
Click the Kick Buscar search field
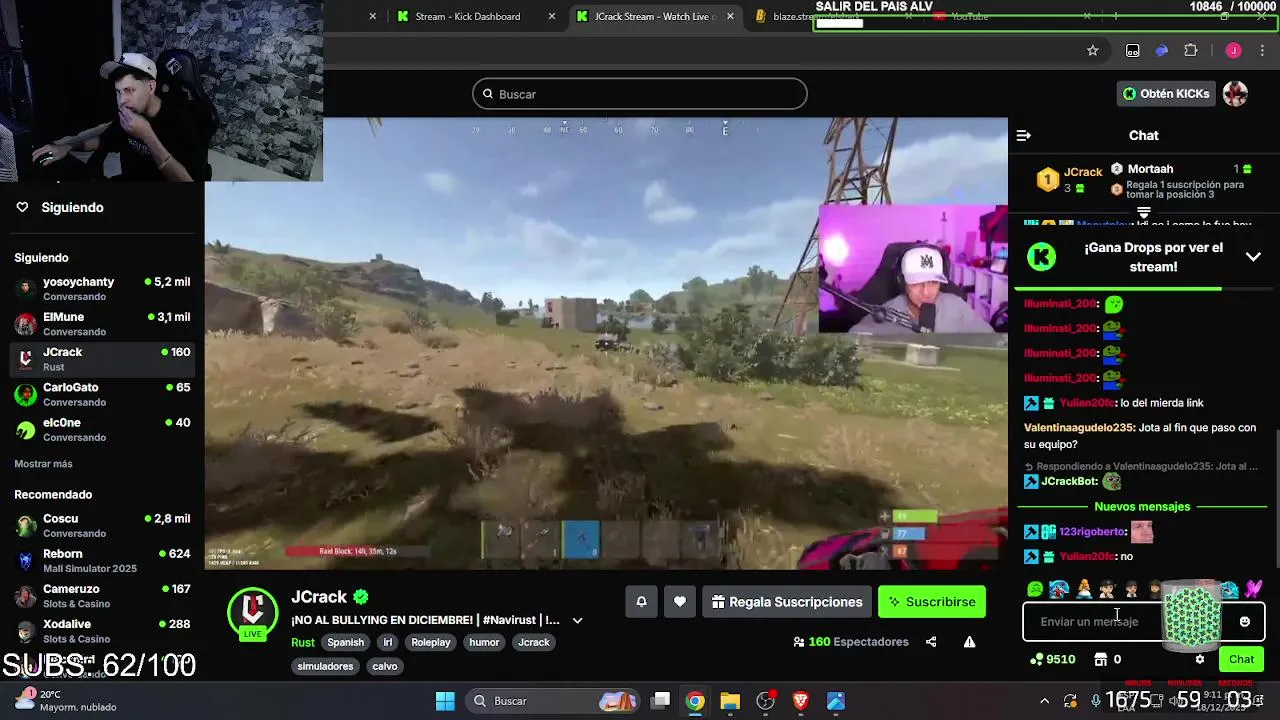(640, 94)
